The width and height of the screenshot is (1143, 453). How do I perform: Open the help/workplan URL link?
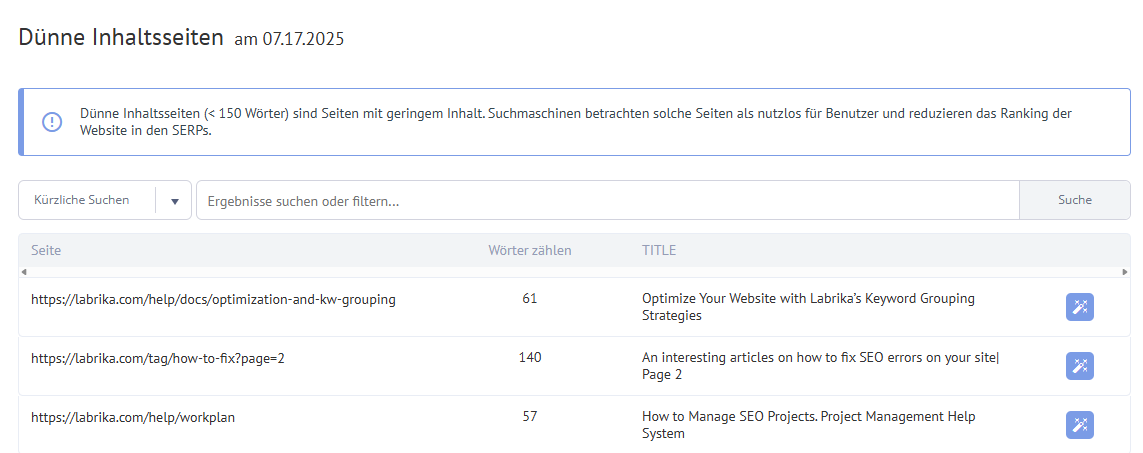coord(133,417)
